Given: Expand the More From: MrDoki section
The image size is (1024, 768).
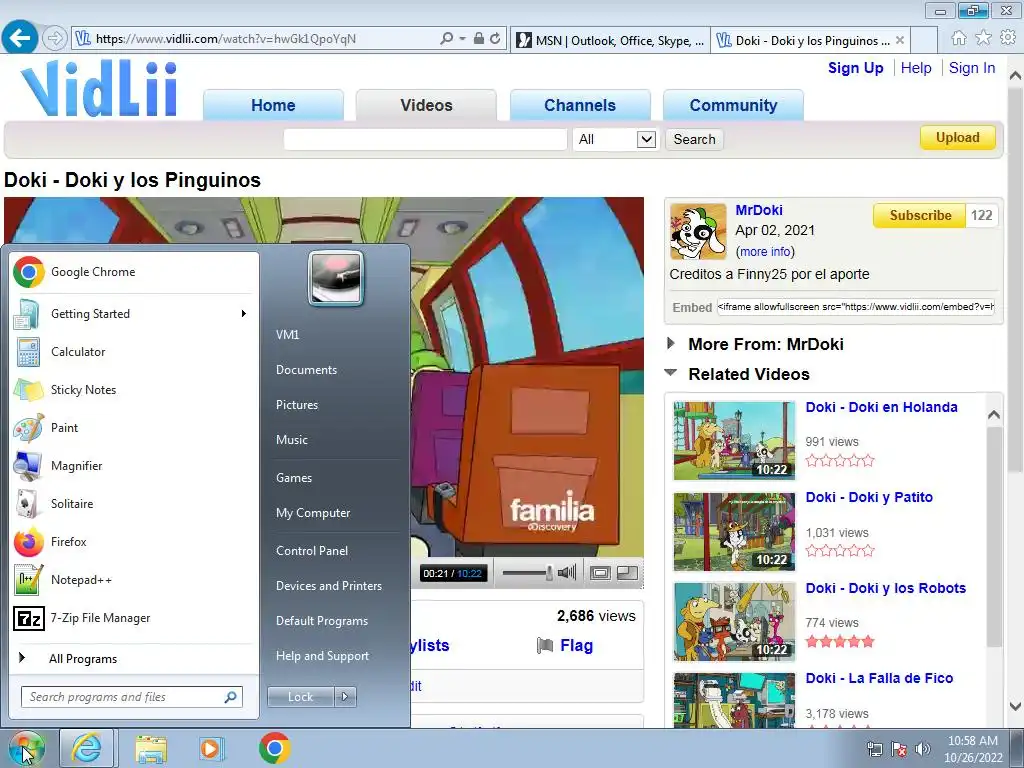Looking at the screenshot, I should 671,344.
